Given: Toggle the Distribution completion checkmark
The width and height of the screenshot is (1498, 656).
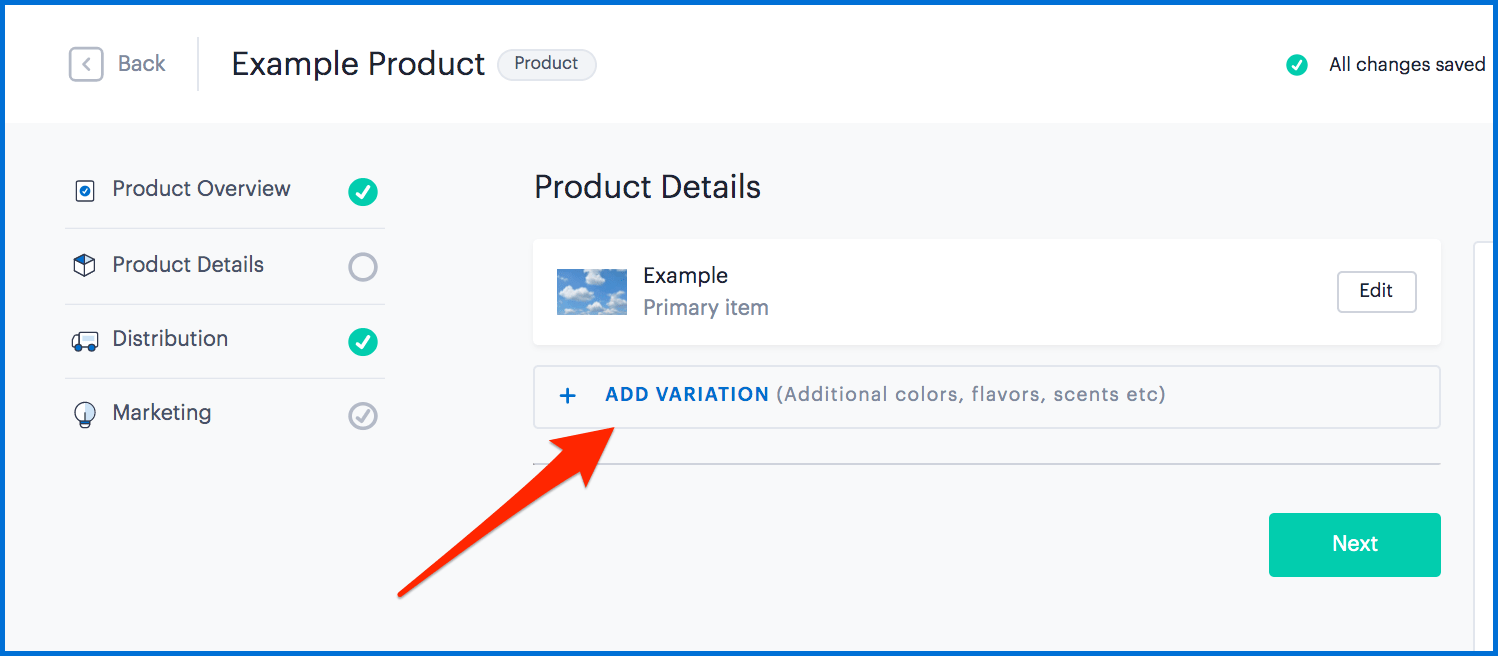Looking at the screenshot, I should 363,342.
